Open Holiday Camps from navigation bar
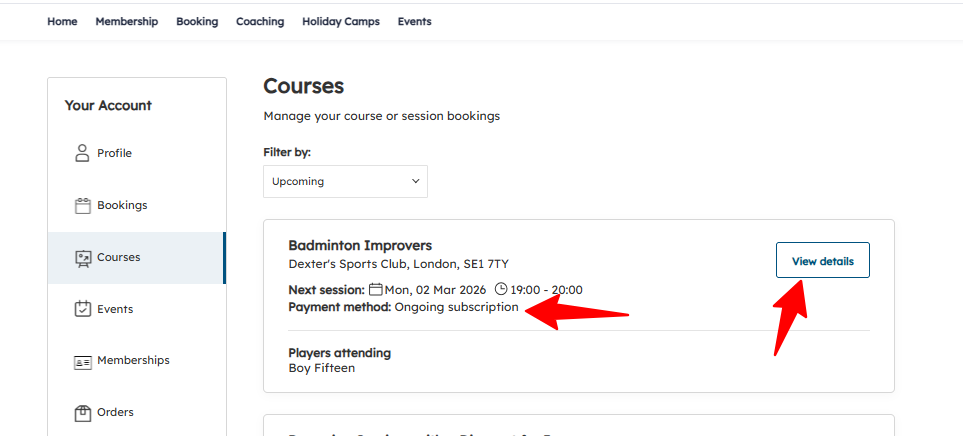This screenshot has width=963, height=436. pyautogui.click(x=341, y=21)
